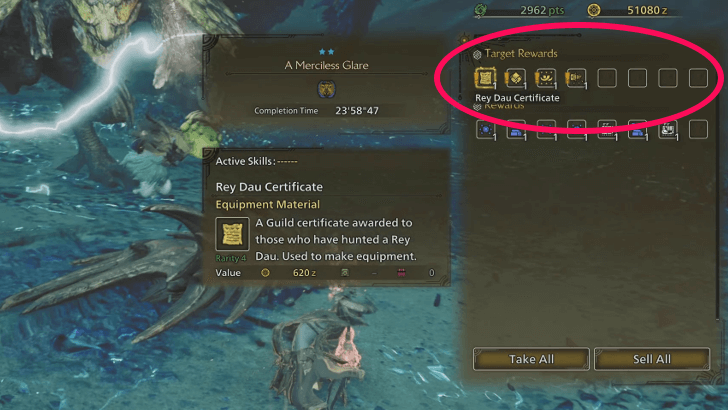Screen dimensions: 728x410
Task: Select the sixth item in Rewards row
Action: 637,130
